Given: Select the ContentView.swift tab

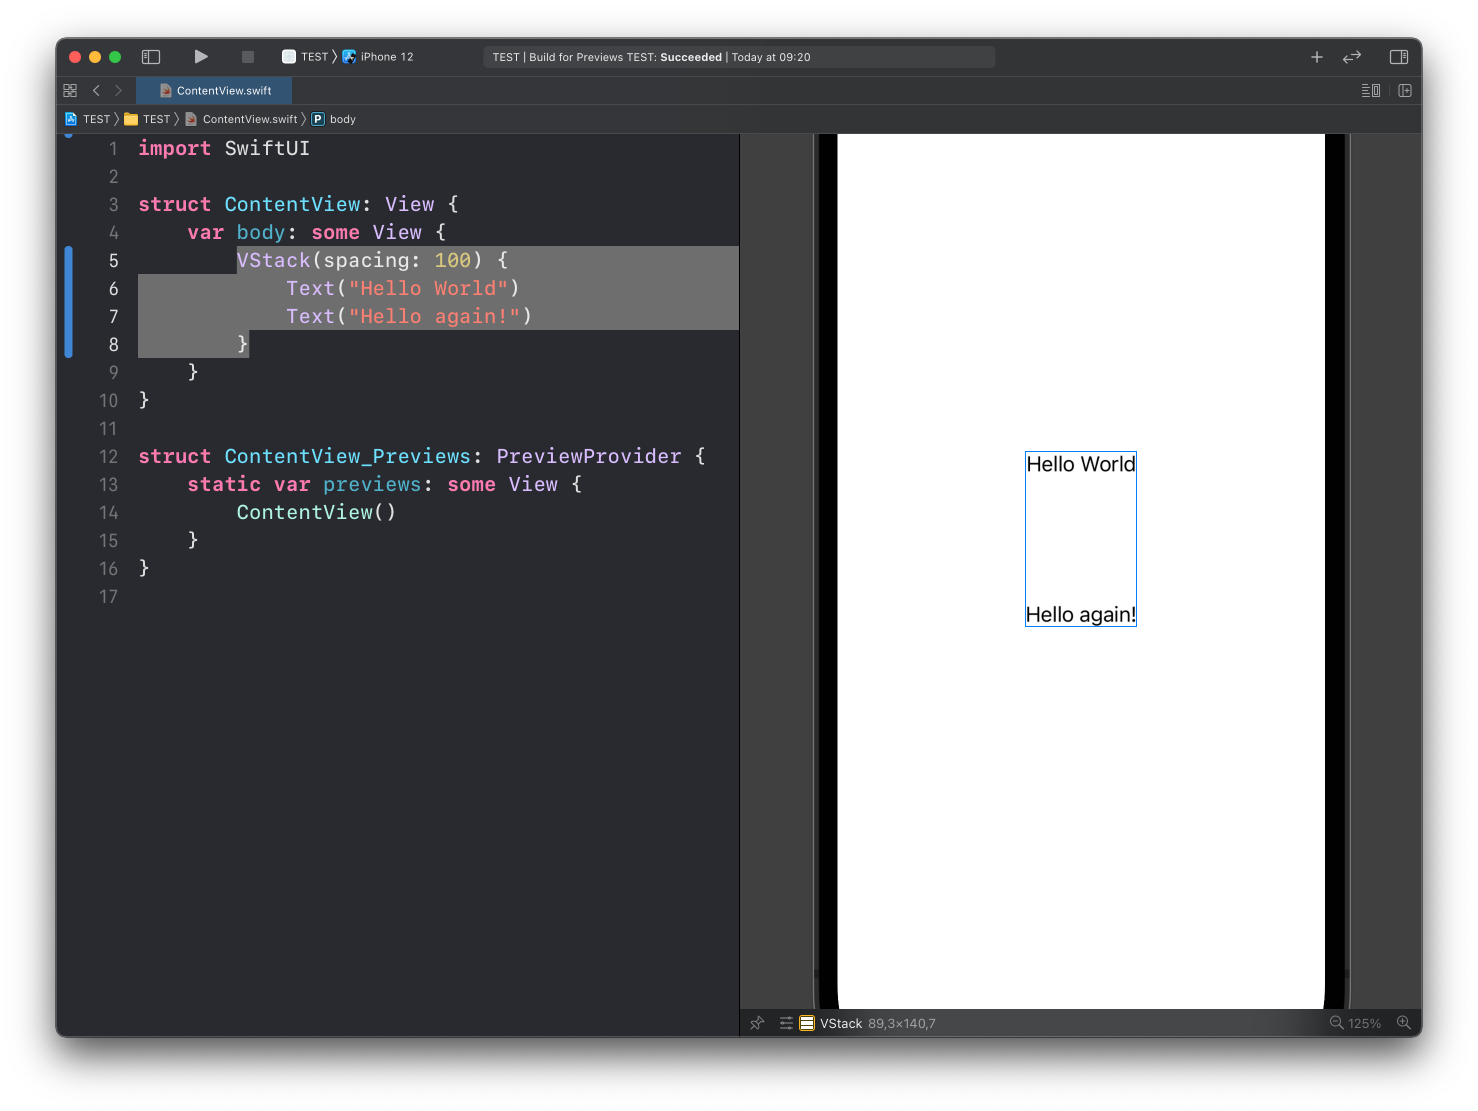Looking at the screenshot, I should pyautogui.click(x=215, y=90).
